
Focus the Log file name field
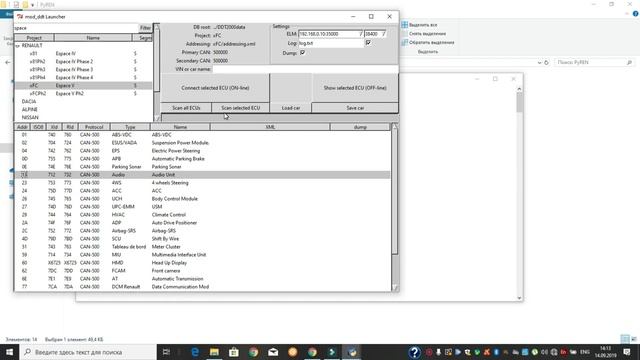pos(331,43)
